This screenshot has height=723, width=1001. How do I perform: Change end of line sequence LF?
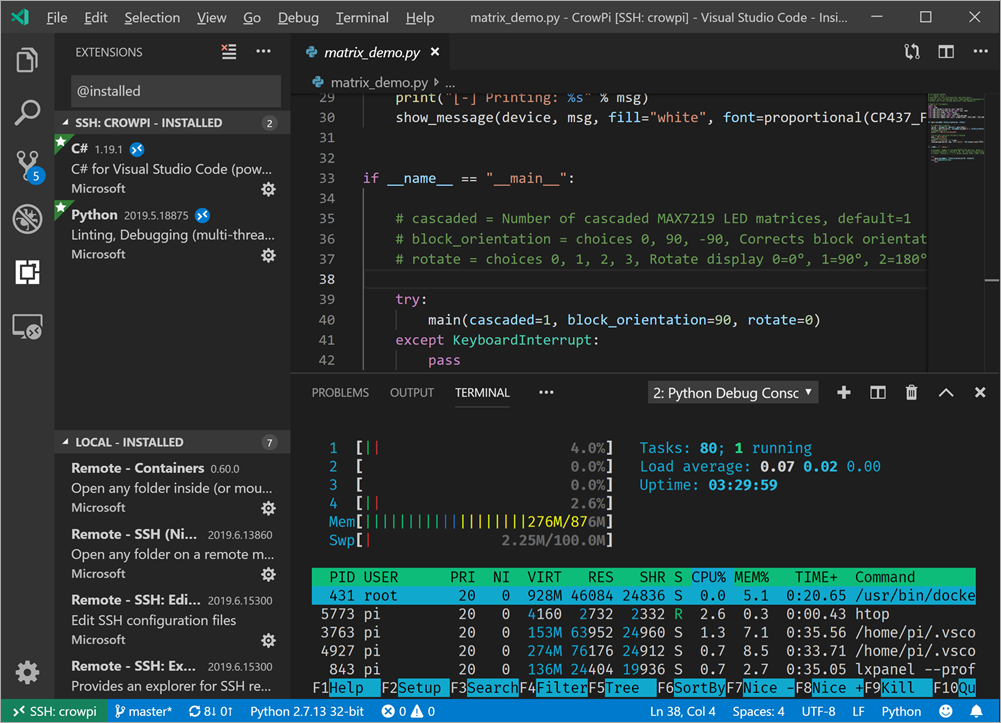[858, 711]
